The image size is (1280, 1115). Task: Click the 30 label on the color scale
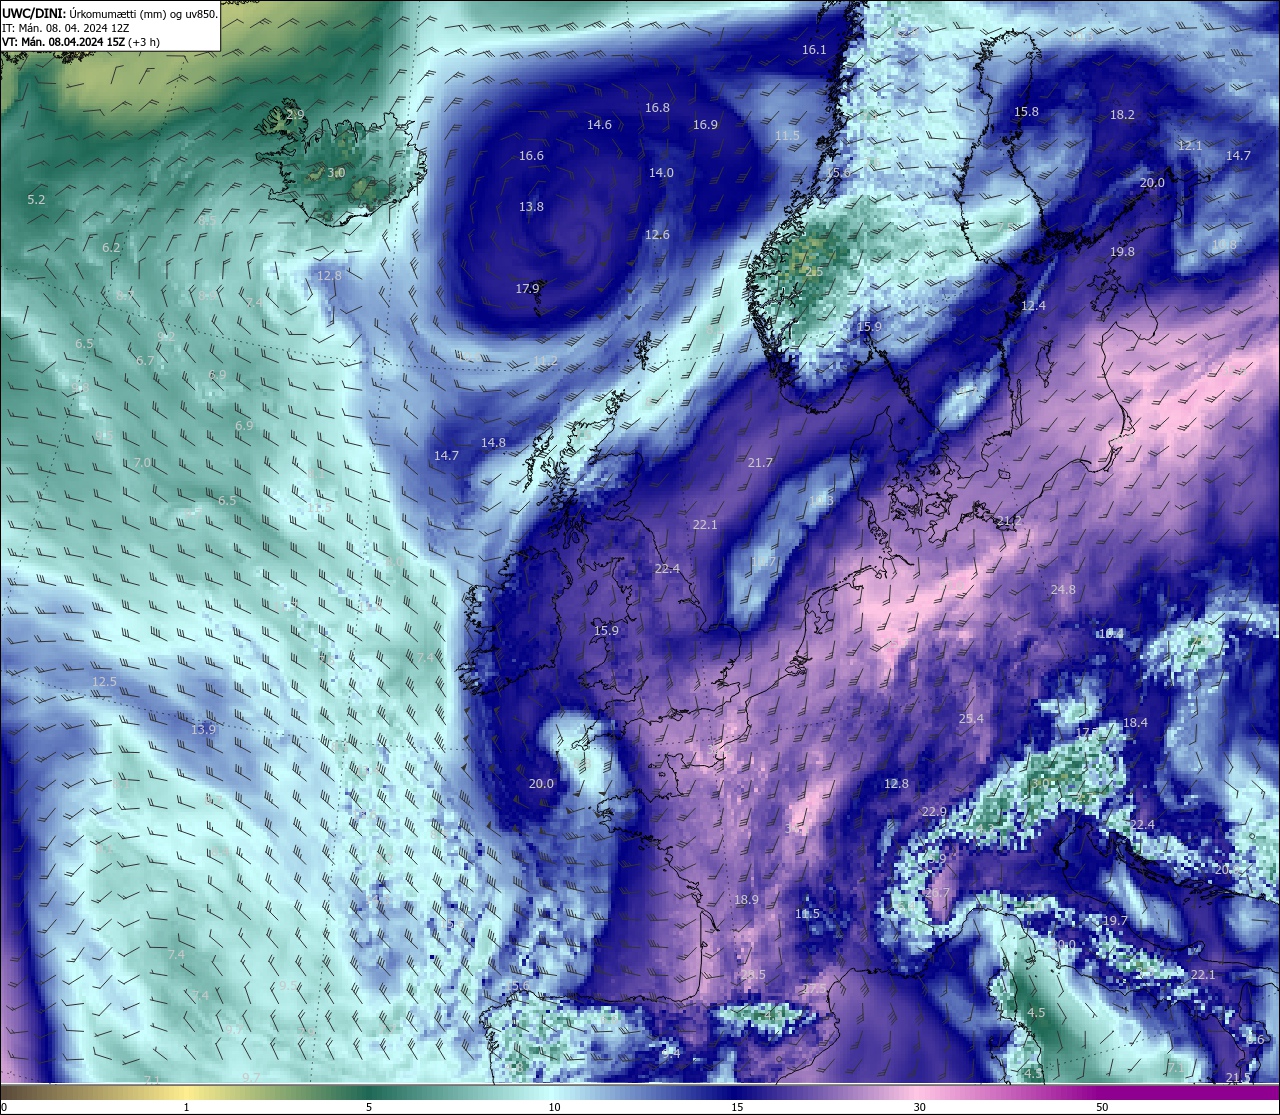tap(919, 1107)
